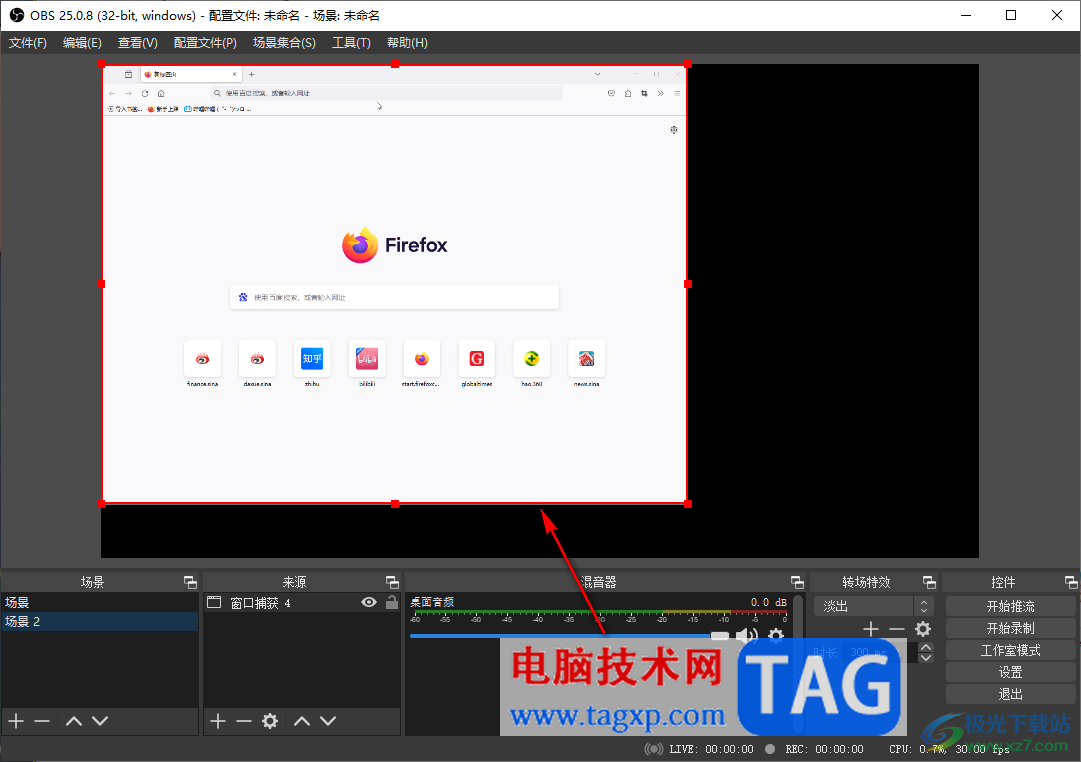
Task: Open the 工具(T) menu
Action: click(x=352, y=43)
